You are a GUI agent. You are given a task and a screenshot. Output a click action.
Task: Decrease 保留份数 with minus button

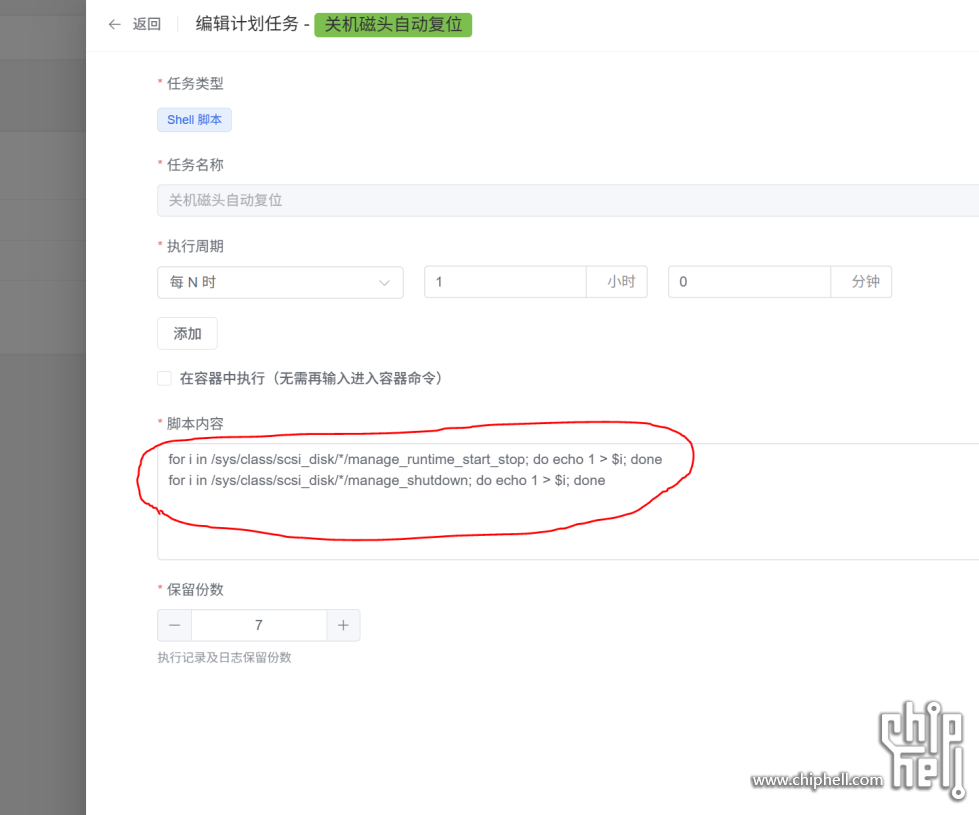175,625
